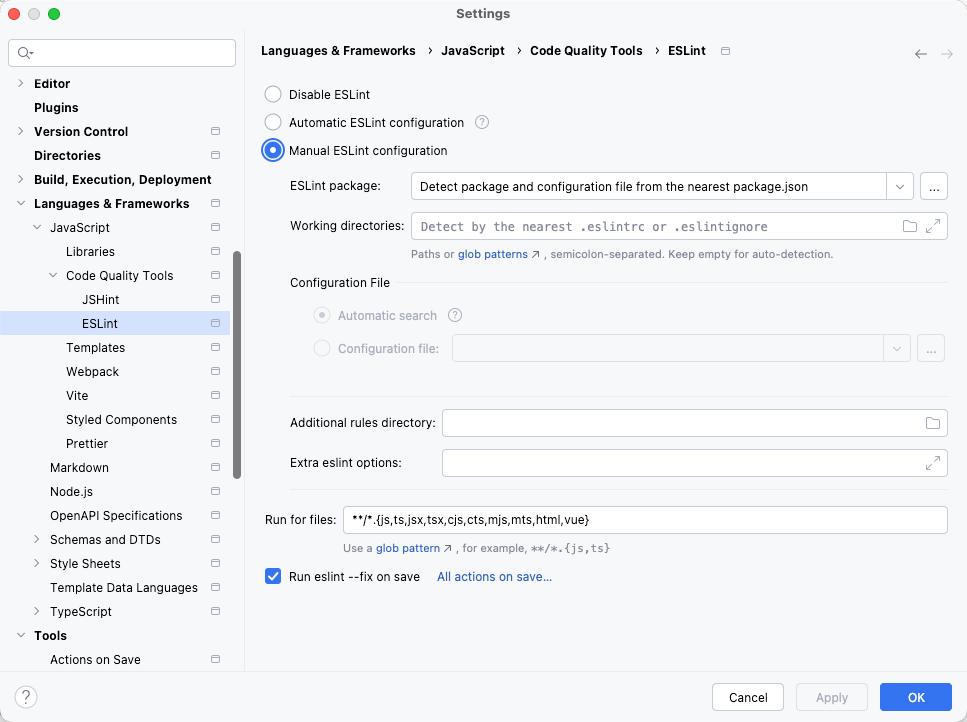Click the back navigation arrow
The image size is (967, 722).
tap(920, 54)
